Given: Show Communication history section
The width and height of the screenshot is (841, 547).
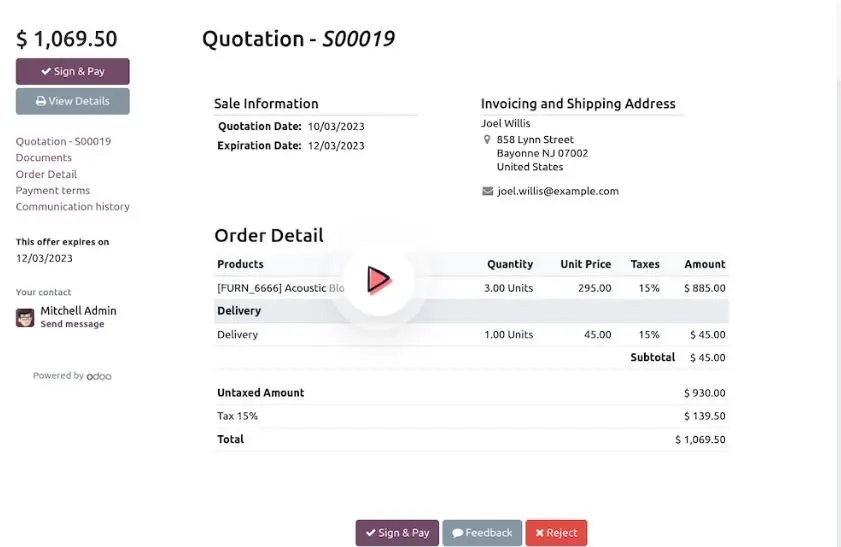Looking at the screenshot, I should tap(72, 207).
